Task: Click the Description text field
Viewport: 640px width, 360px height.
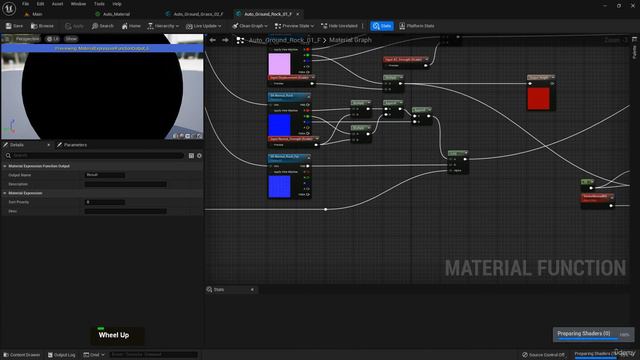Action: (125, 184)
